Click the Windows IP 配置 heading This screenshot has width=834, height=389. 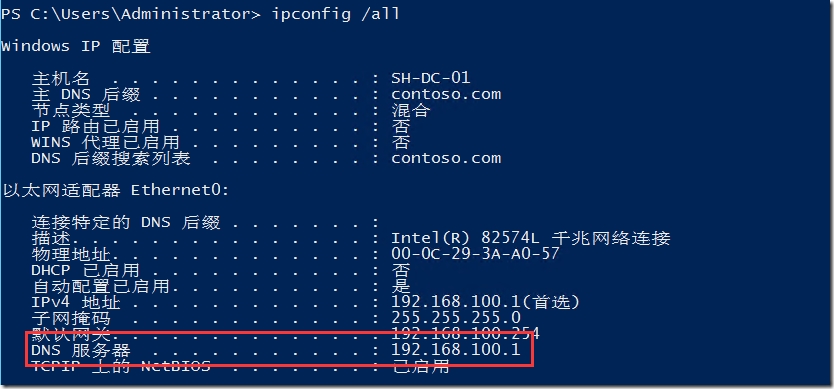tap(76, 46)
